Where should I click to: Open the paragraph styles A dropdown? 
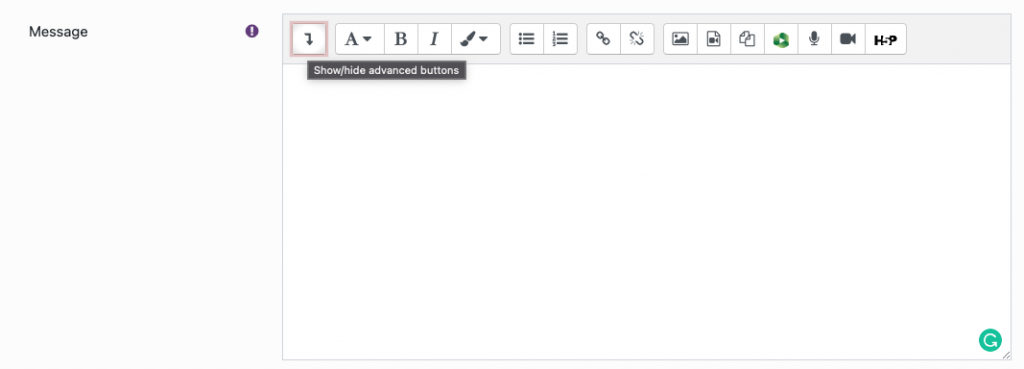[360, 39]
